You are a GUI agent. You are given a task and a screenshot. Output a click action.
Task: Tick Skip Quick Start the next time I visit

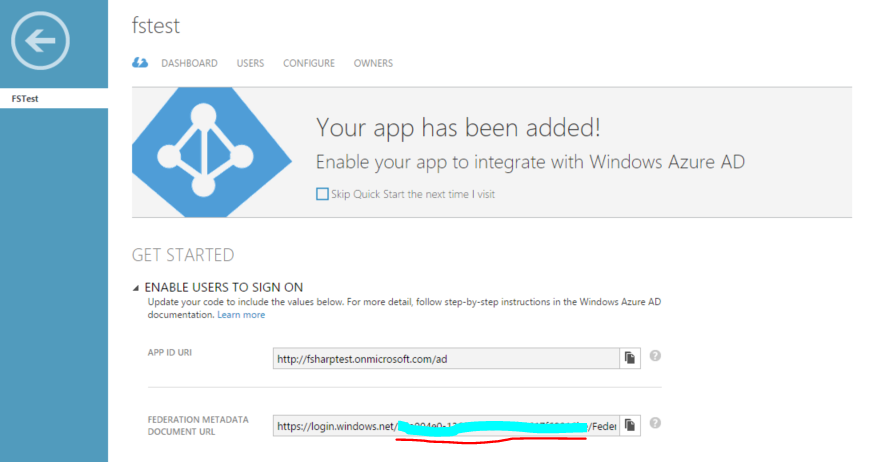[322, 194]
